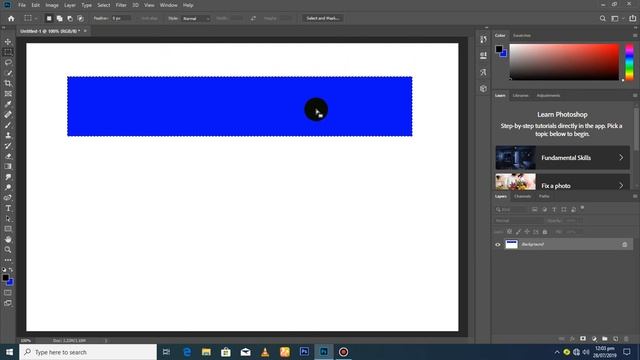Select the Eraser tool
640x360 pixels.
pyautogui.click(x=8, y=156)
